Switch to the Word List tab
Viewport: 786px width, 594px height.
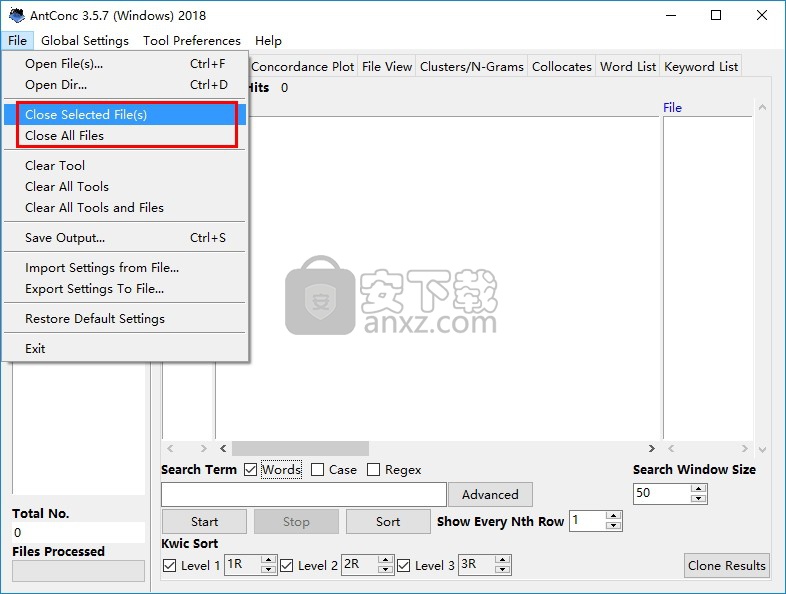628,67
